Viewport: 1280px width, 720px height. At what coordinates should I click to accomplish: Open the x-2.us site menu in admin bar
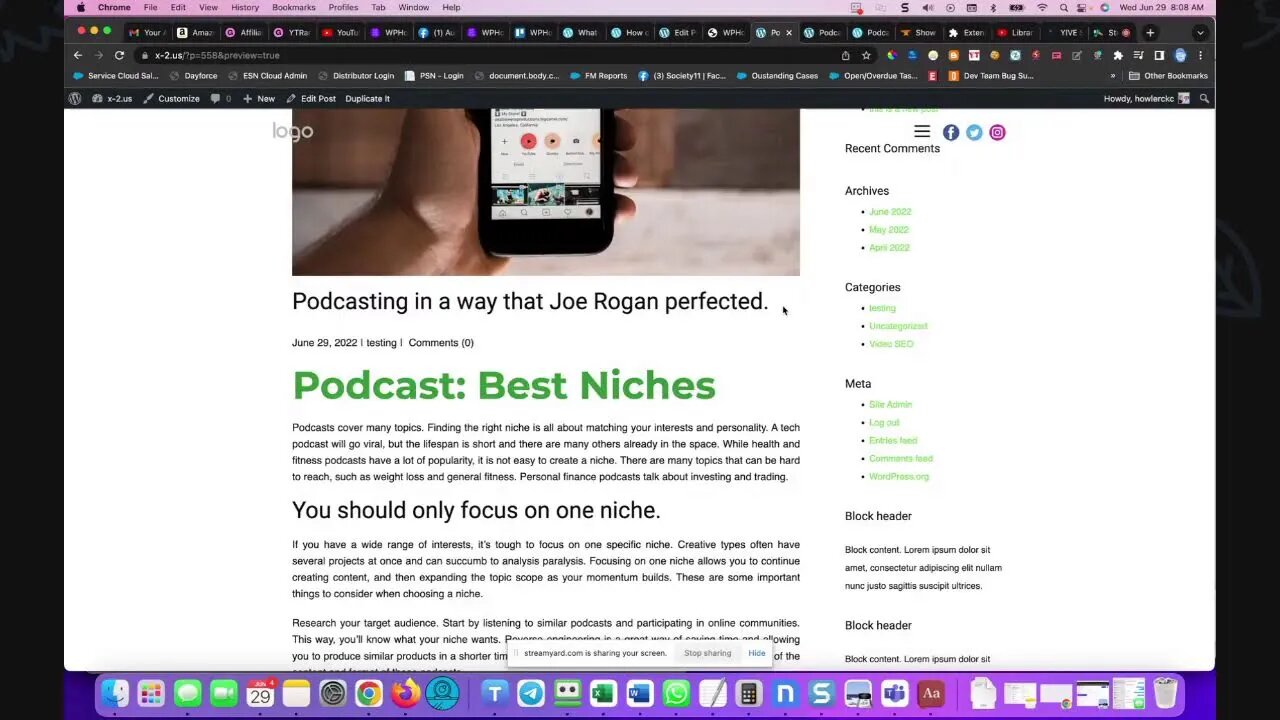click(x=112, y=98)
